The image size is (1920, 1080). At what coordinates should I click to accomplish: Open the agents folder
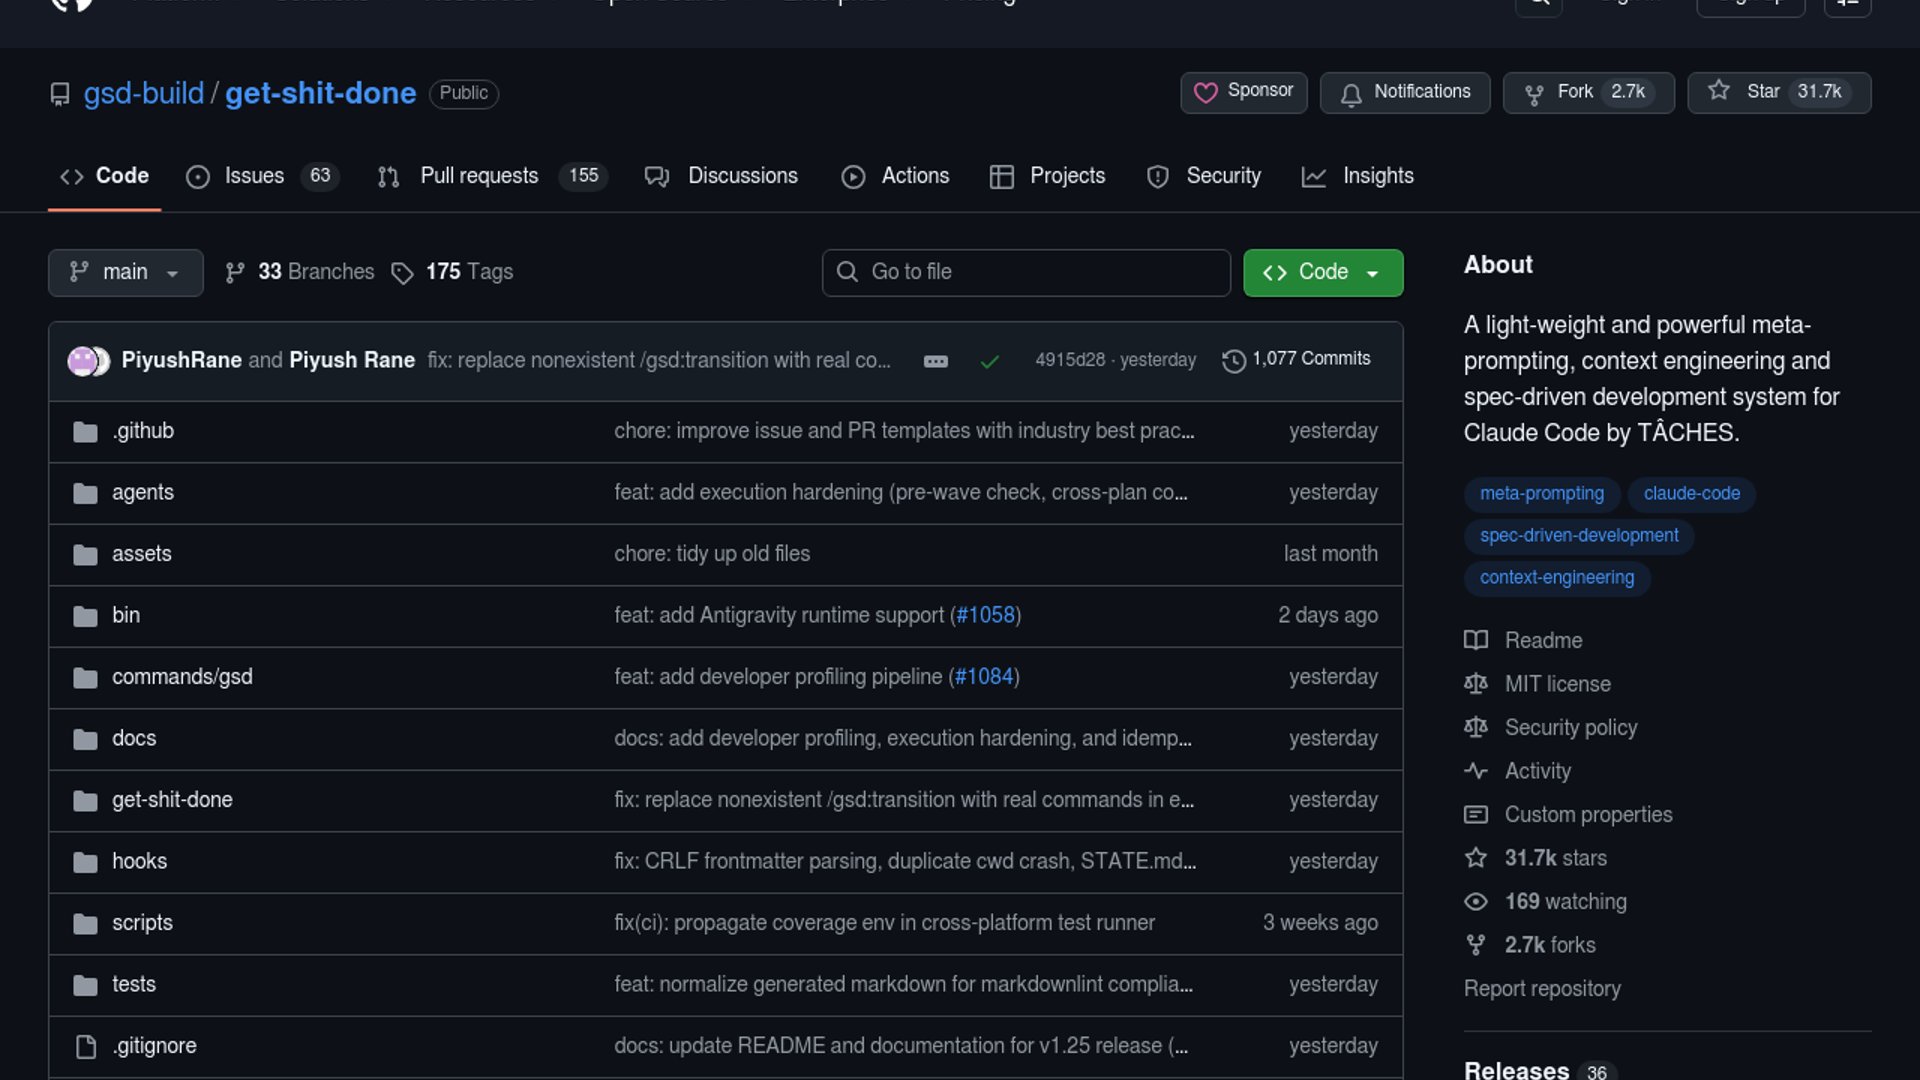tap(143, 492)
